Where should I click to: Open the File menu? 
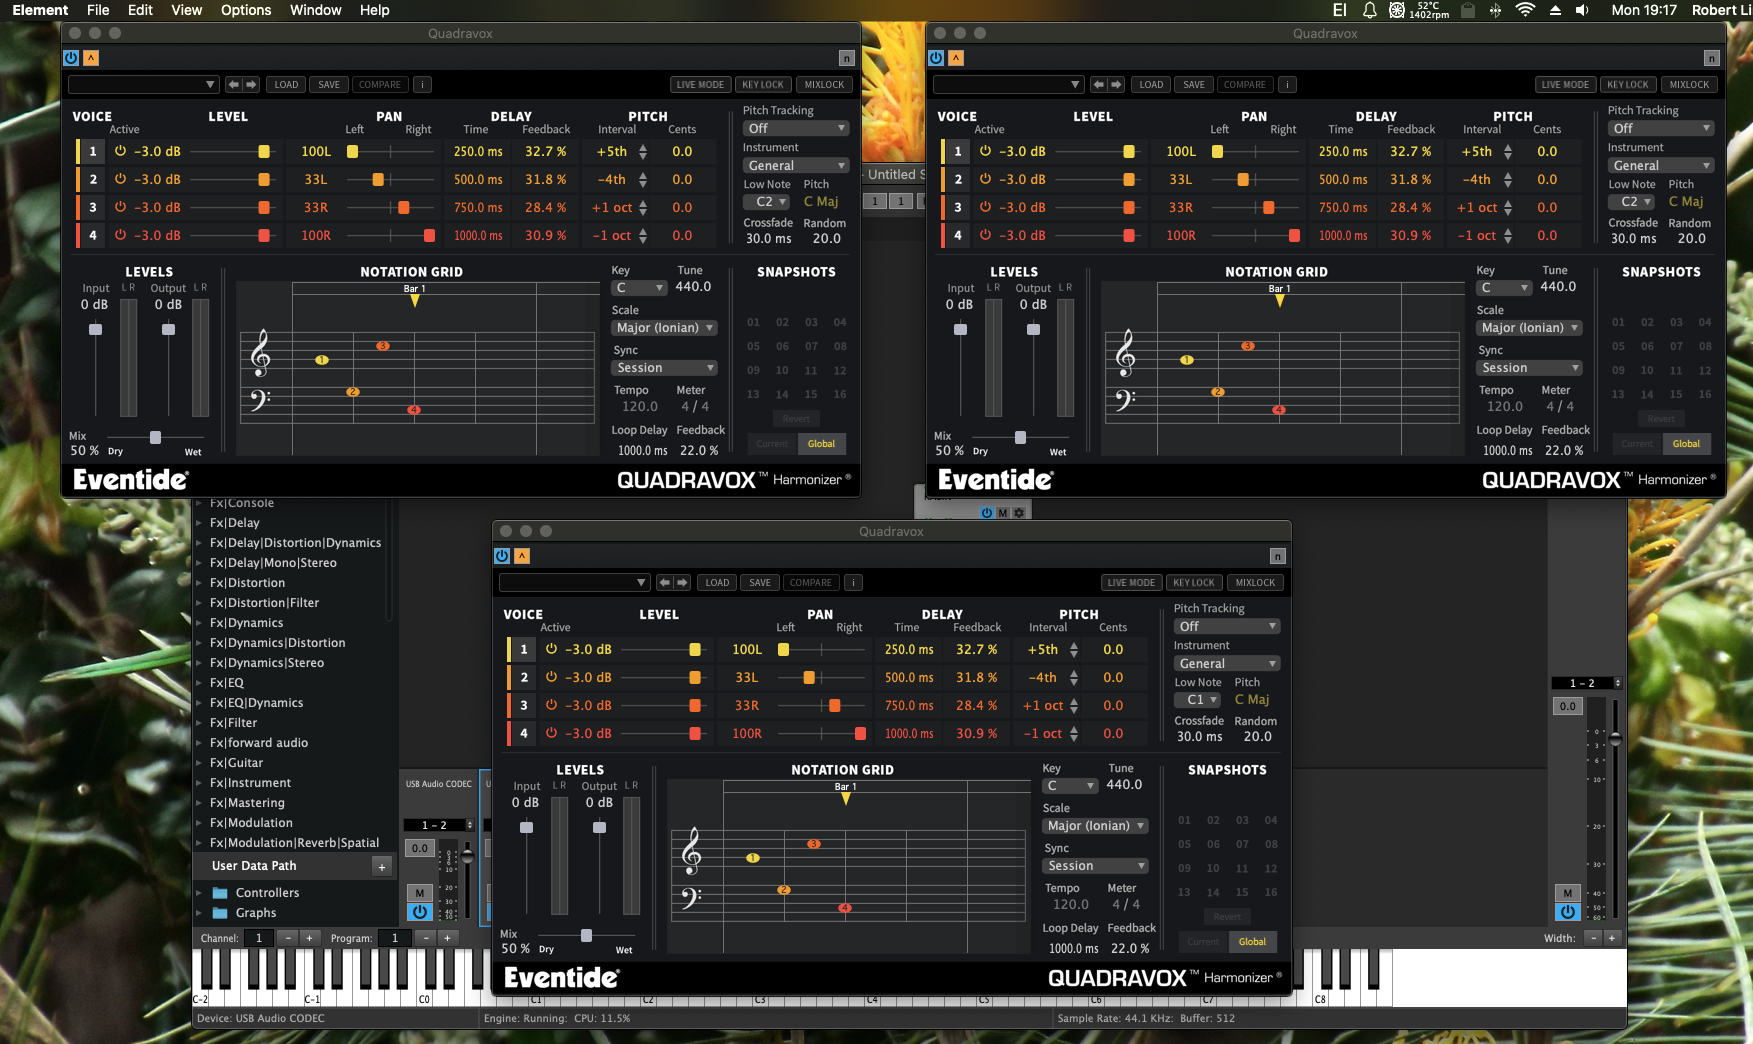tap(98, 10)
